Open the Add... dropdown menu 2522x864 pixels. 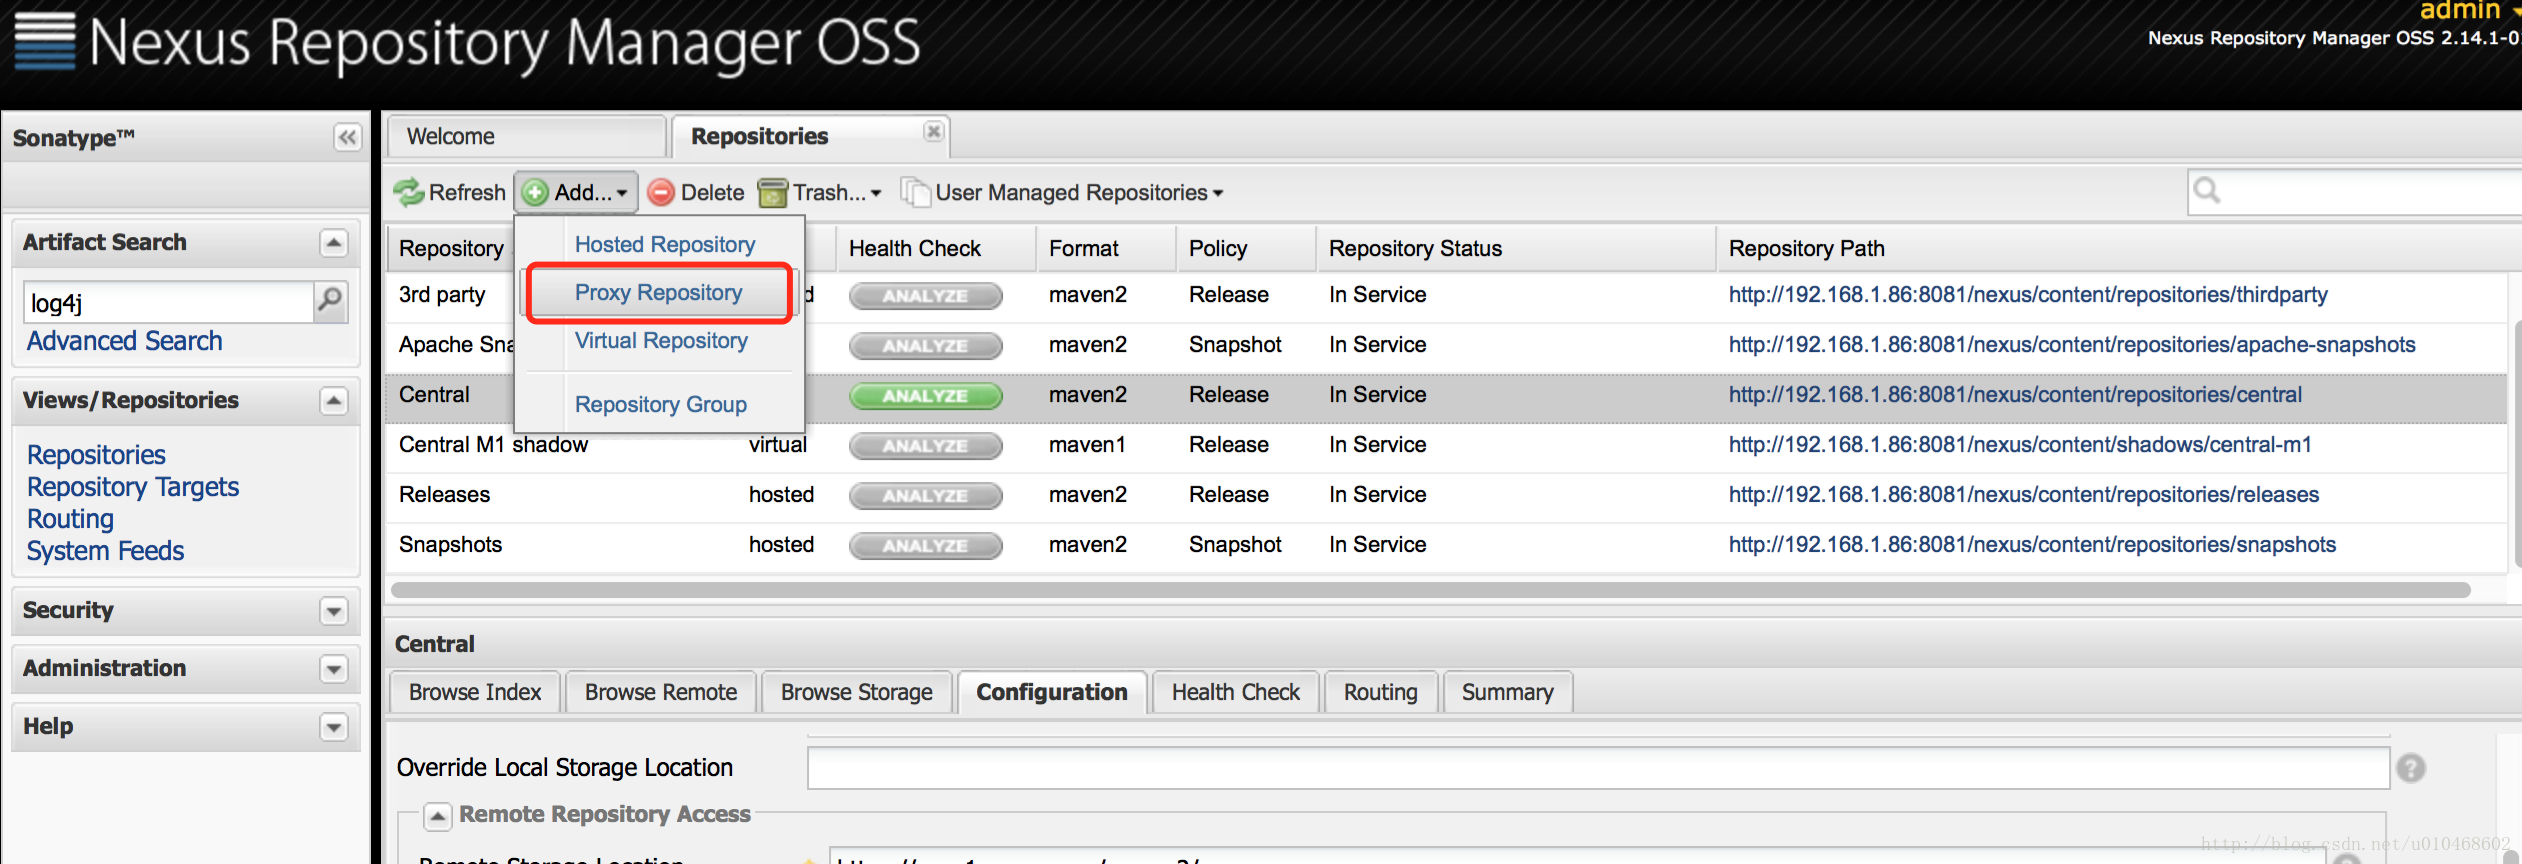[577, 192]
